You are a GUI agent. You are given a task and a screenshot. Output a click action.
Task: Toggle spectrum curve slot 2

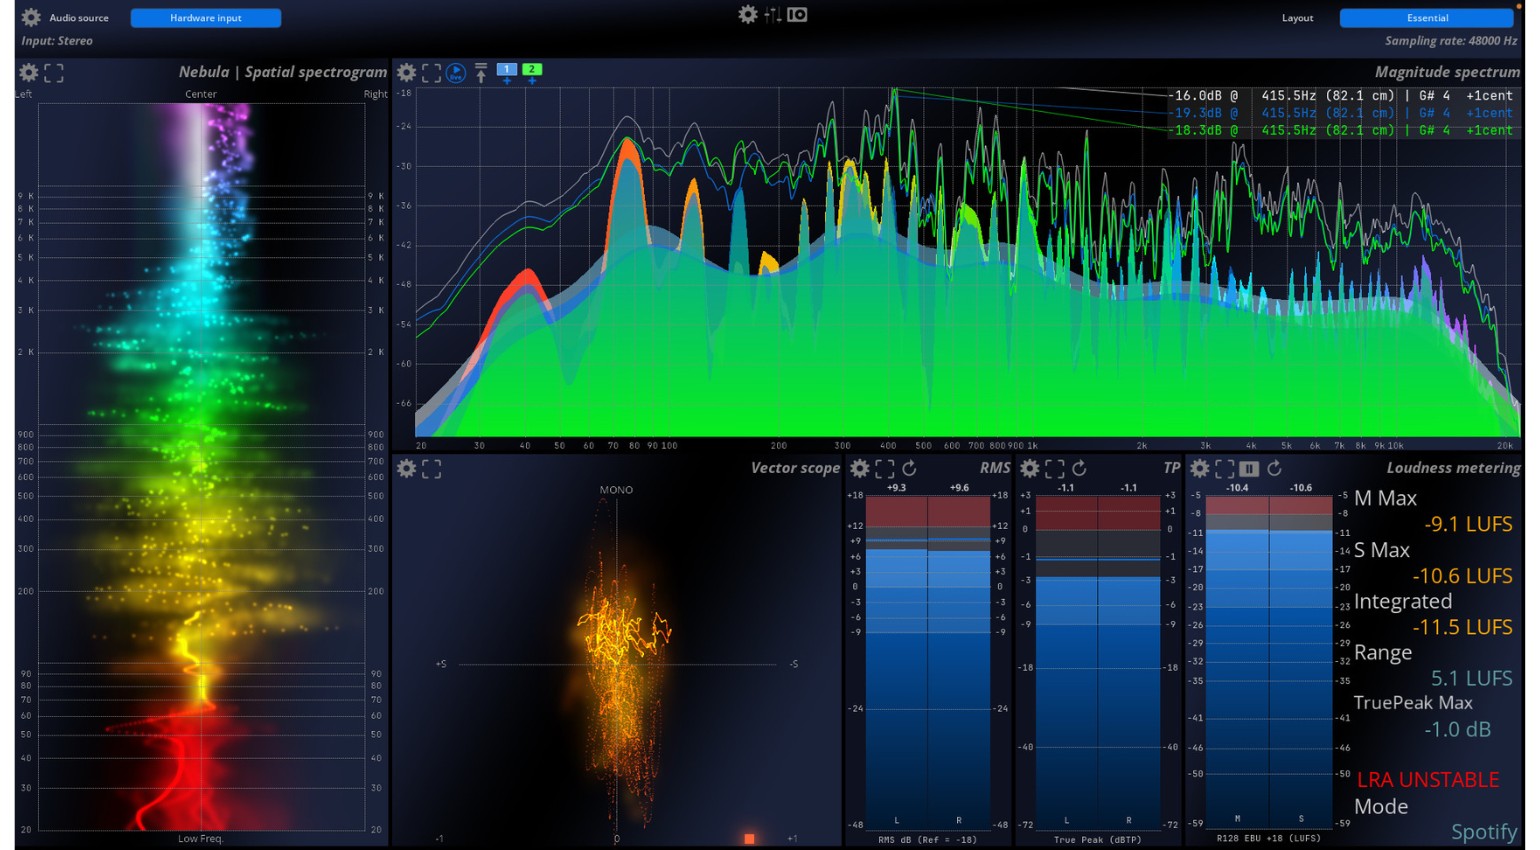[532, 68]
